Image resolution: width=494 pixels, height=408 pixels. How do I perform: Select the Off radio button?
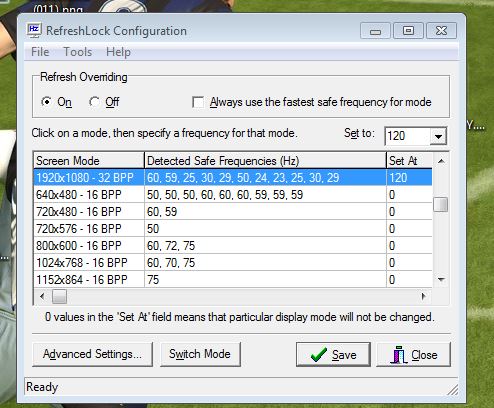[94, 102]
